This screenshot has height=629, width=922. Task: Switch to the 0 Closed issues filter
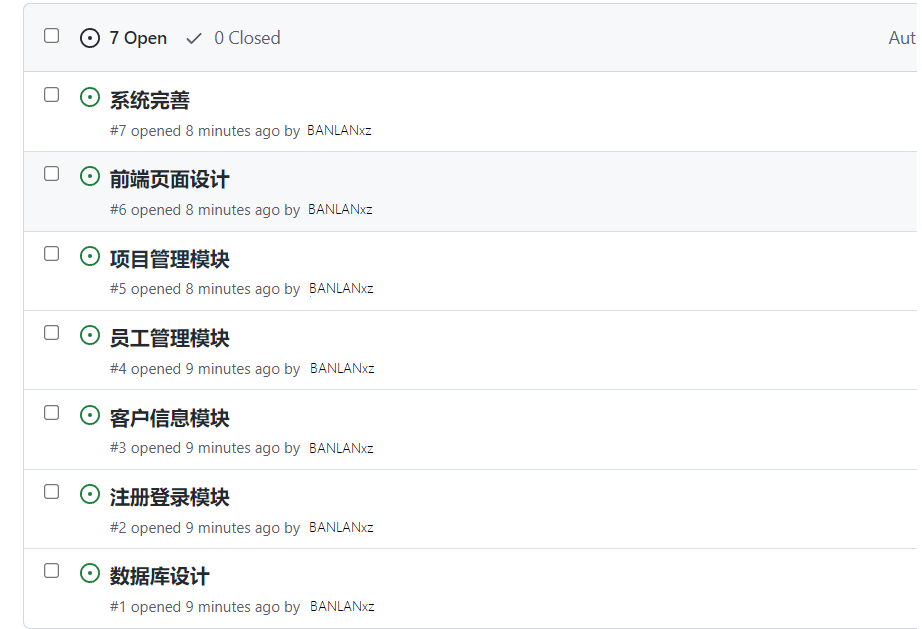point(248,38)
